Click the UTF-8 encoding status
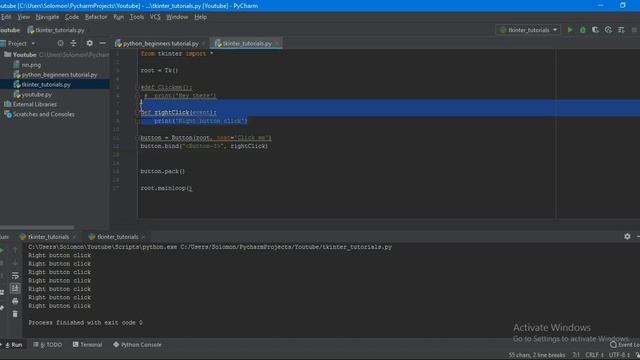The image size is (640, 360). [x=620, y=355]
